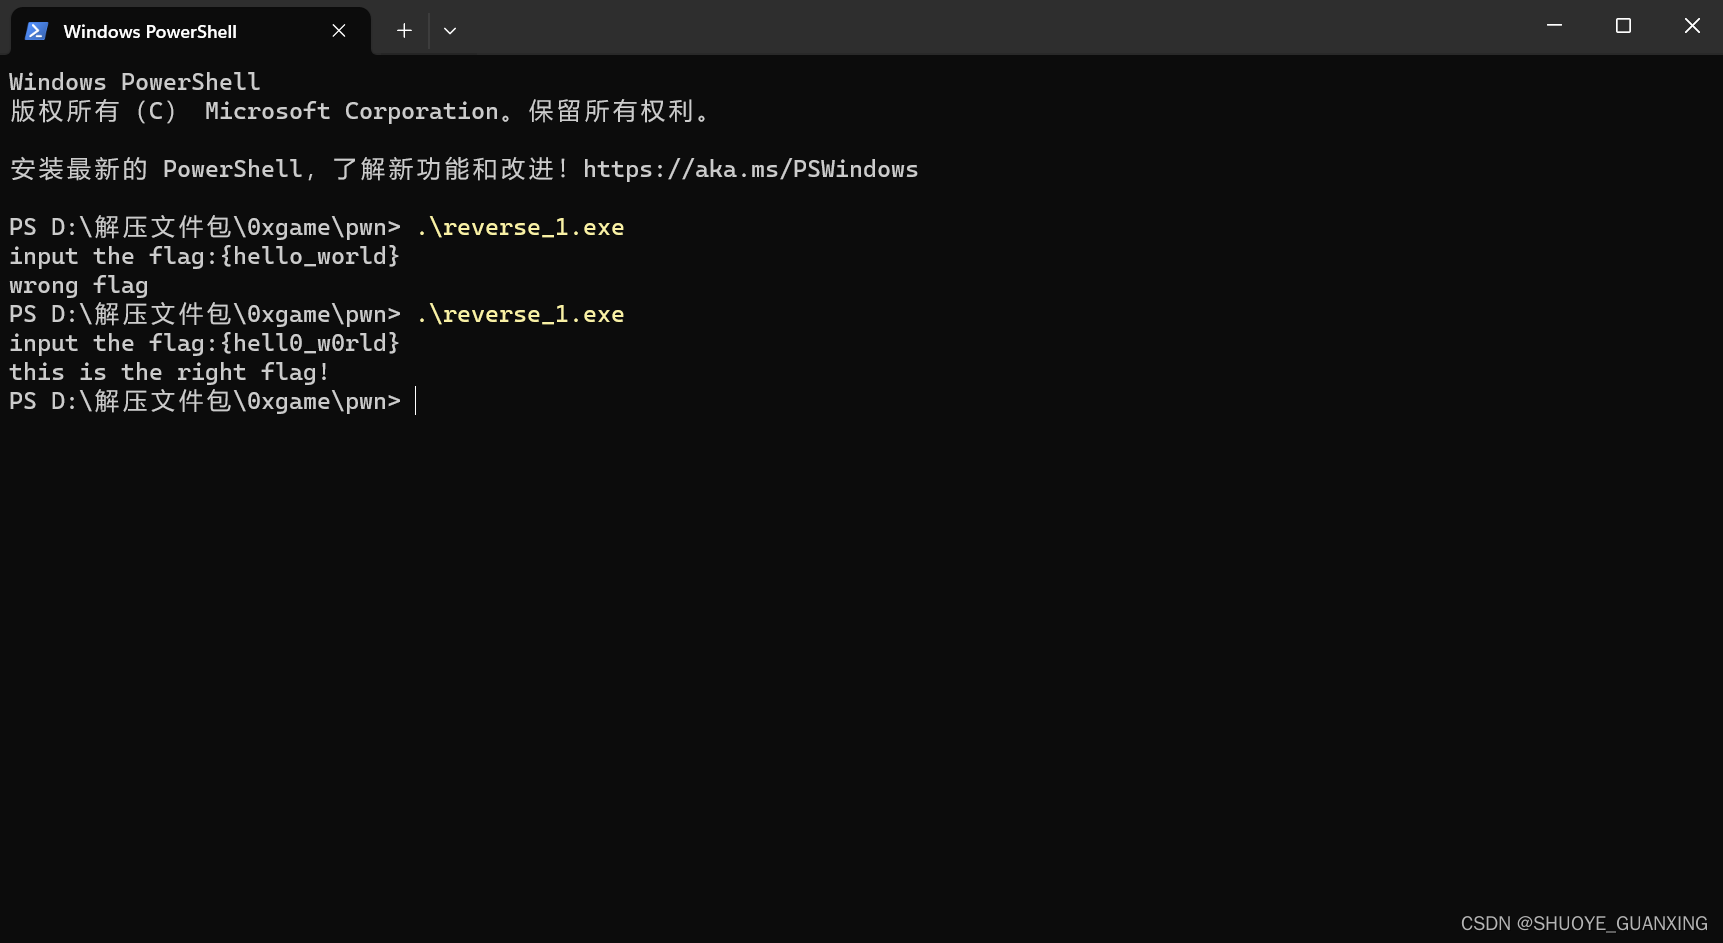Open a new terminal tab with the plus icon

click(404, 30)
